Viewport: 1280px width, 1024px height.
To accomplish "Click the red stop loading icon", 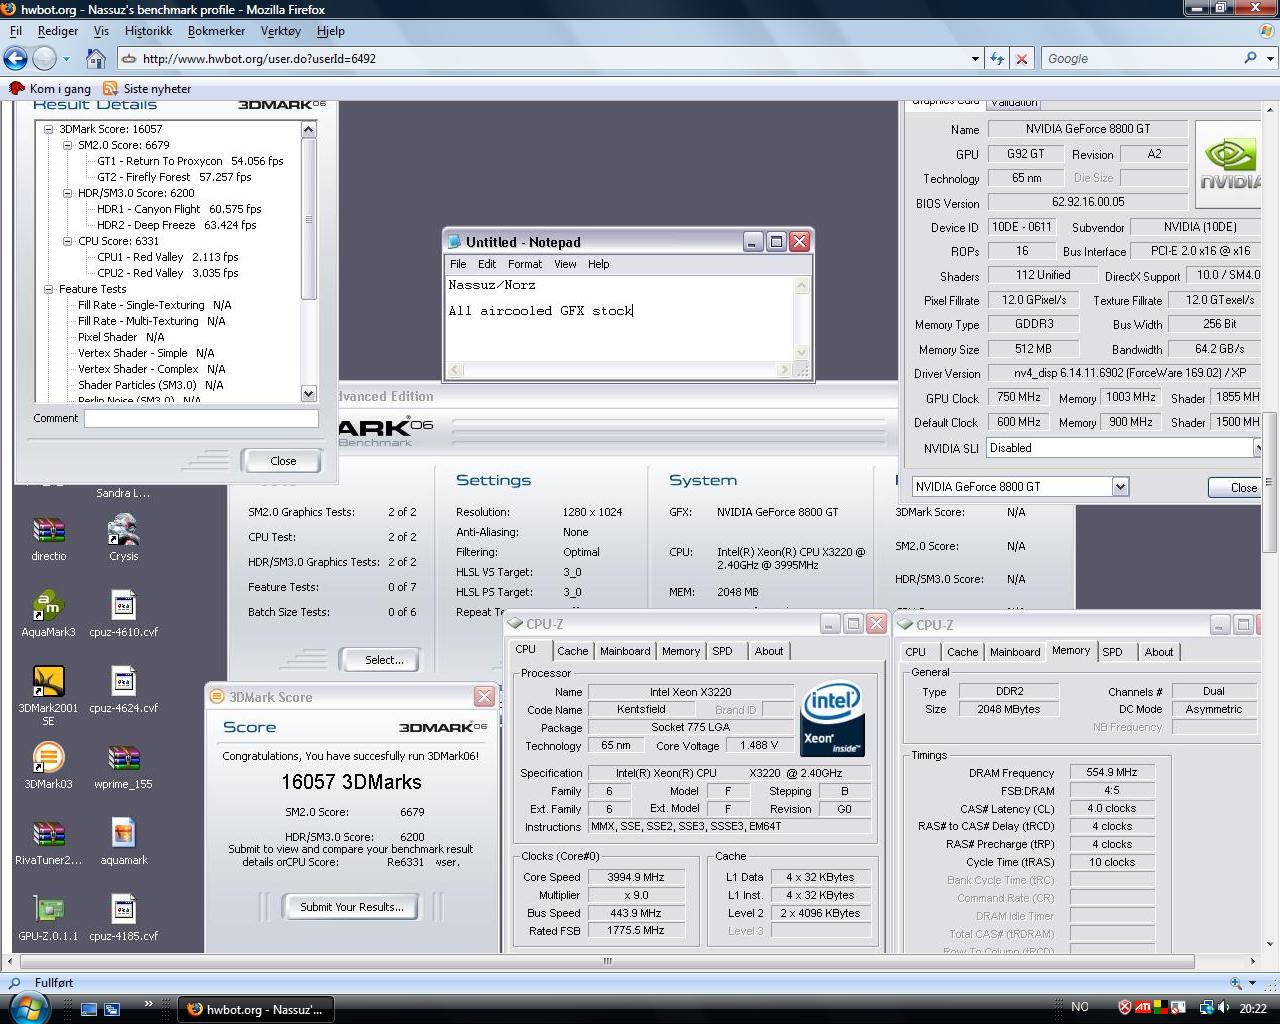I will [1021, 59].
